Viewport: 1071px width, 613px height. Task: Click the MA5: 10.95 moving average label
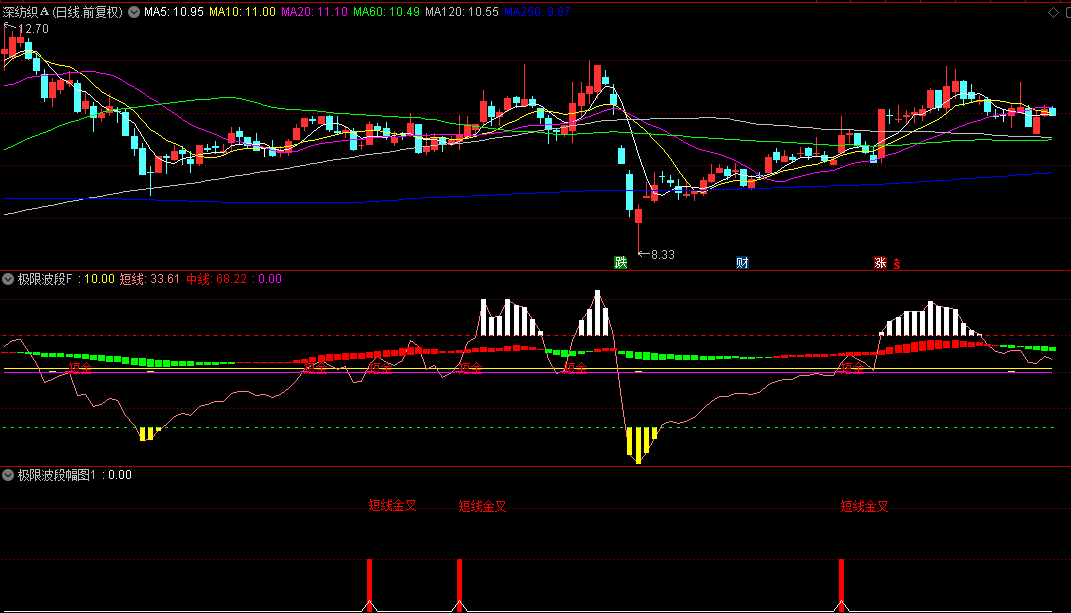(x=173, y=12)
